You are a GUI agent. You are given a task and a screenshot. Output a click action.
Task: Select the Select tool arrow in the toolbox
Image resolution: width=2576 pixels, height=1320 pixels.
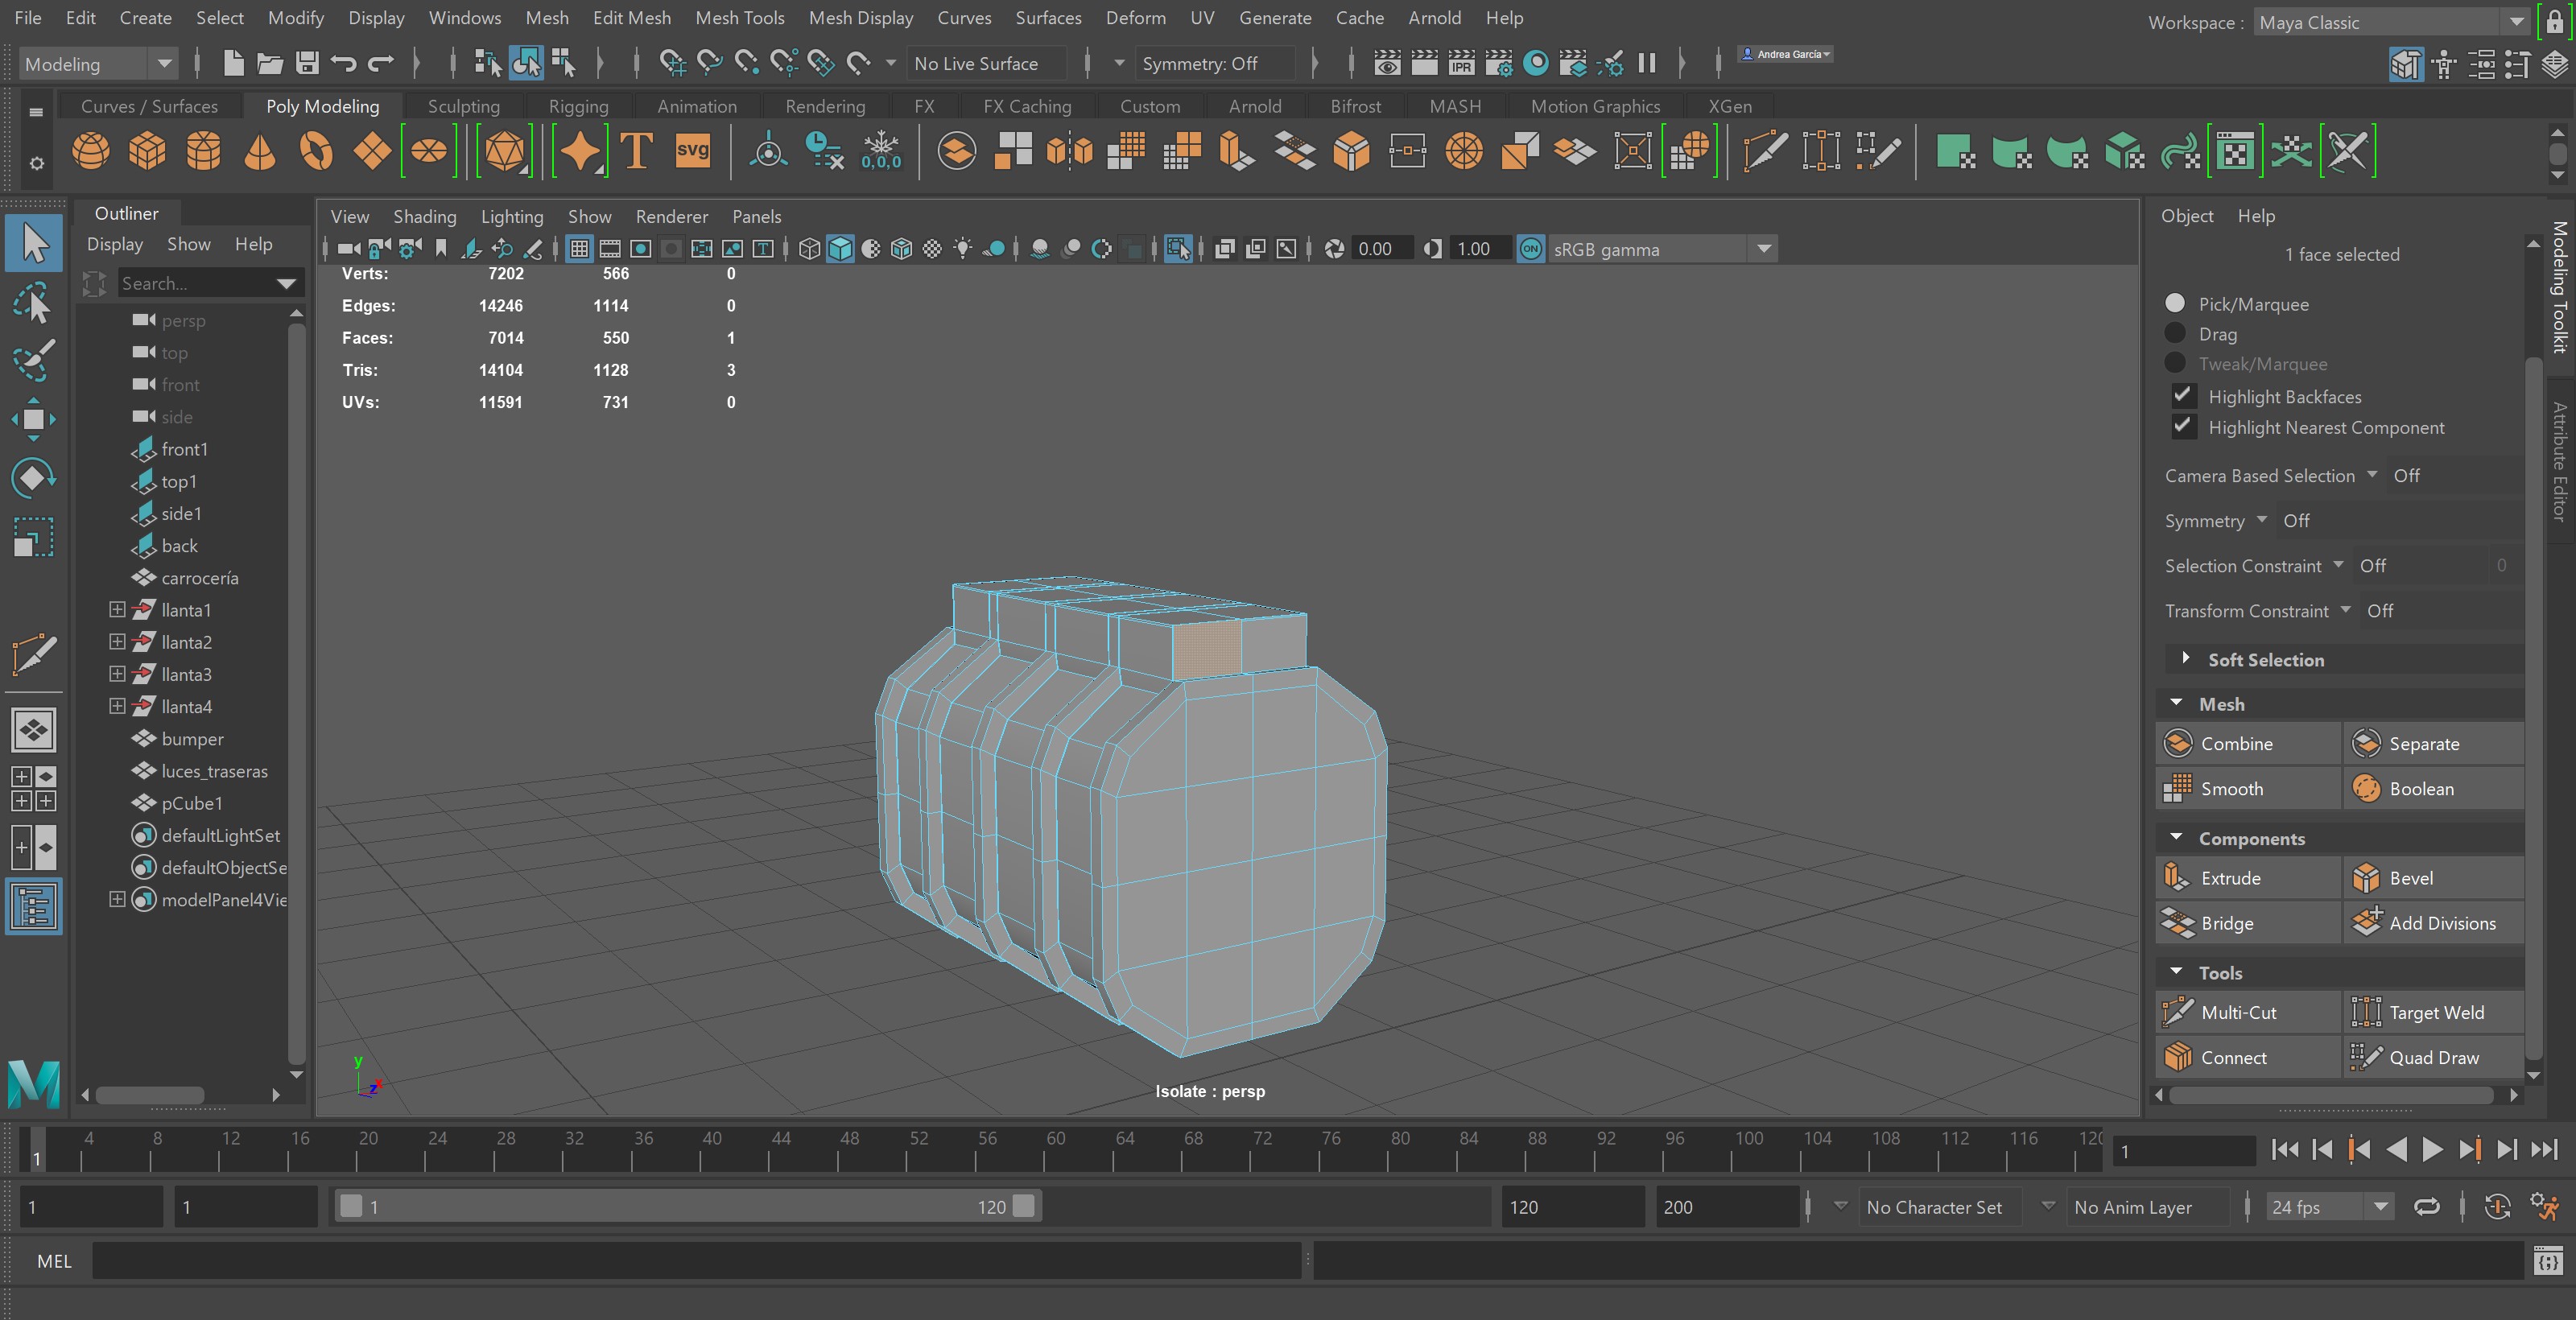(33, 243)
